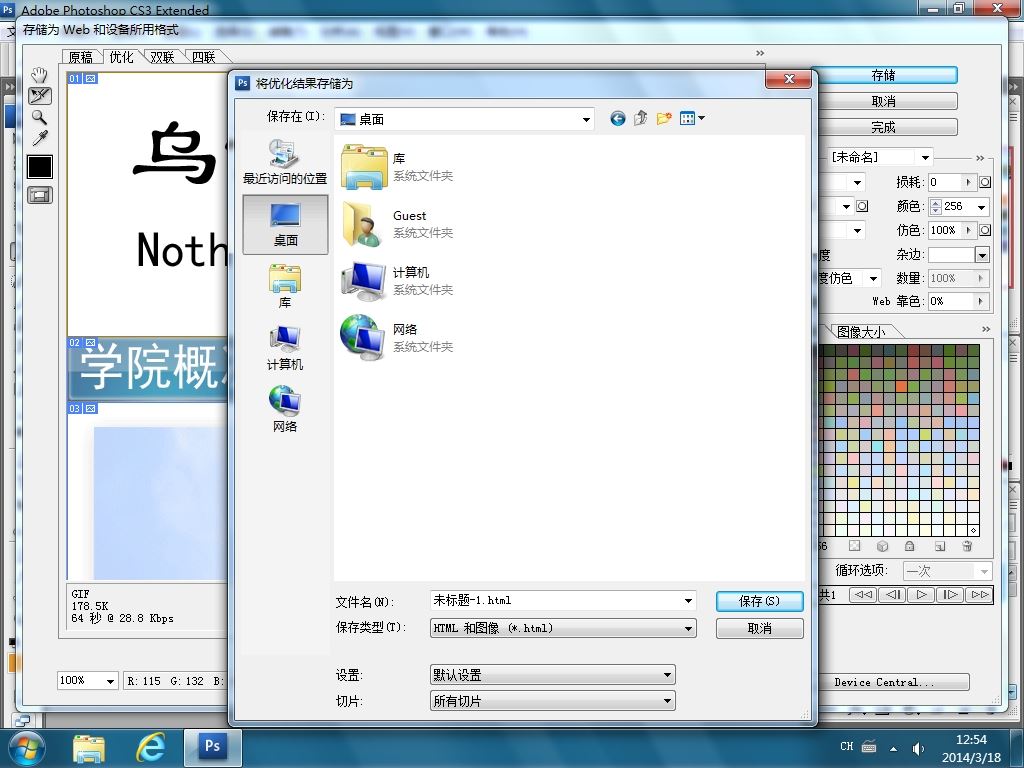1024x768 pixels.
Task: Open Windows Explorer from taskbar
Action: pos(89,748)
